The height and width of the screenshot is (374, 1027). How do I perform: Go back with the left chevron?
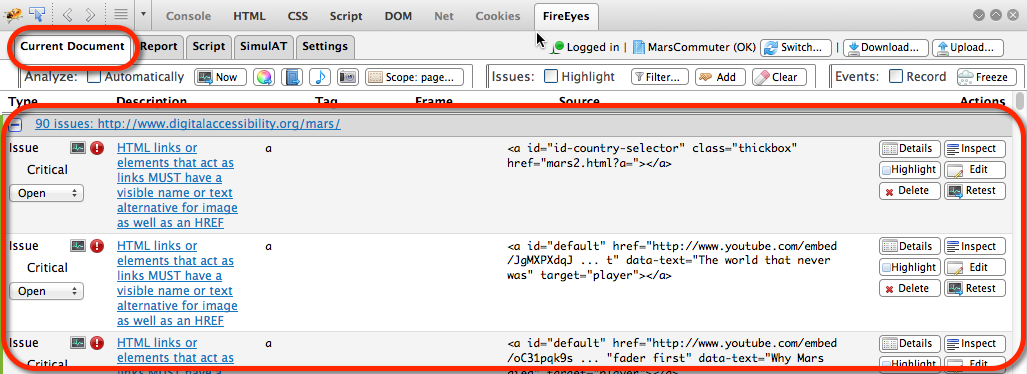click(67, 14)
